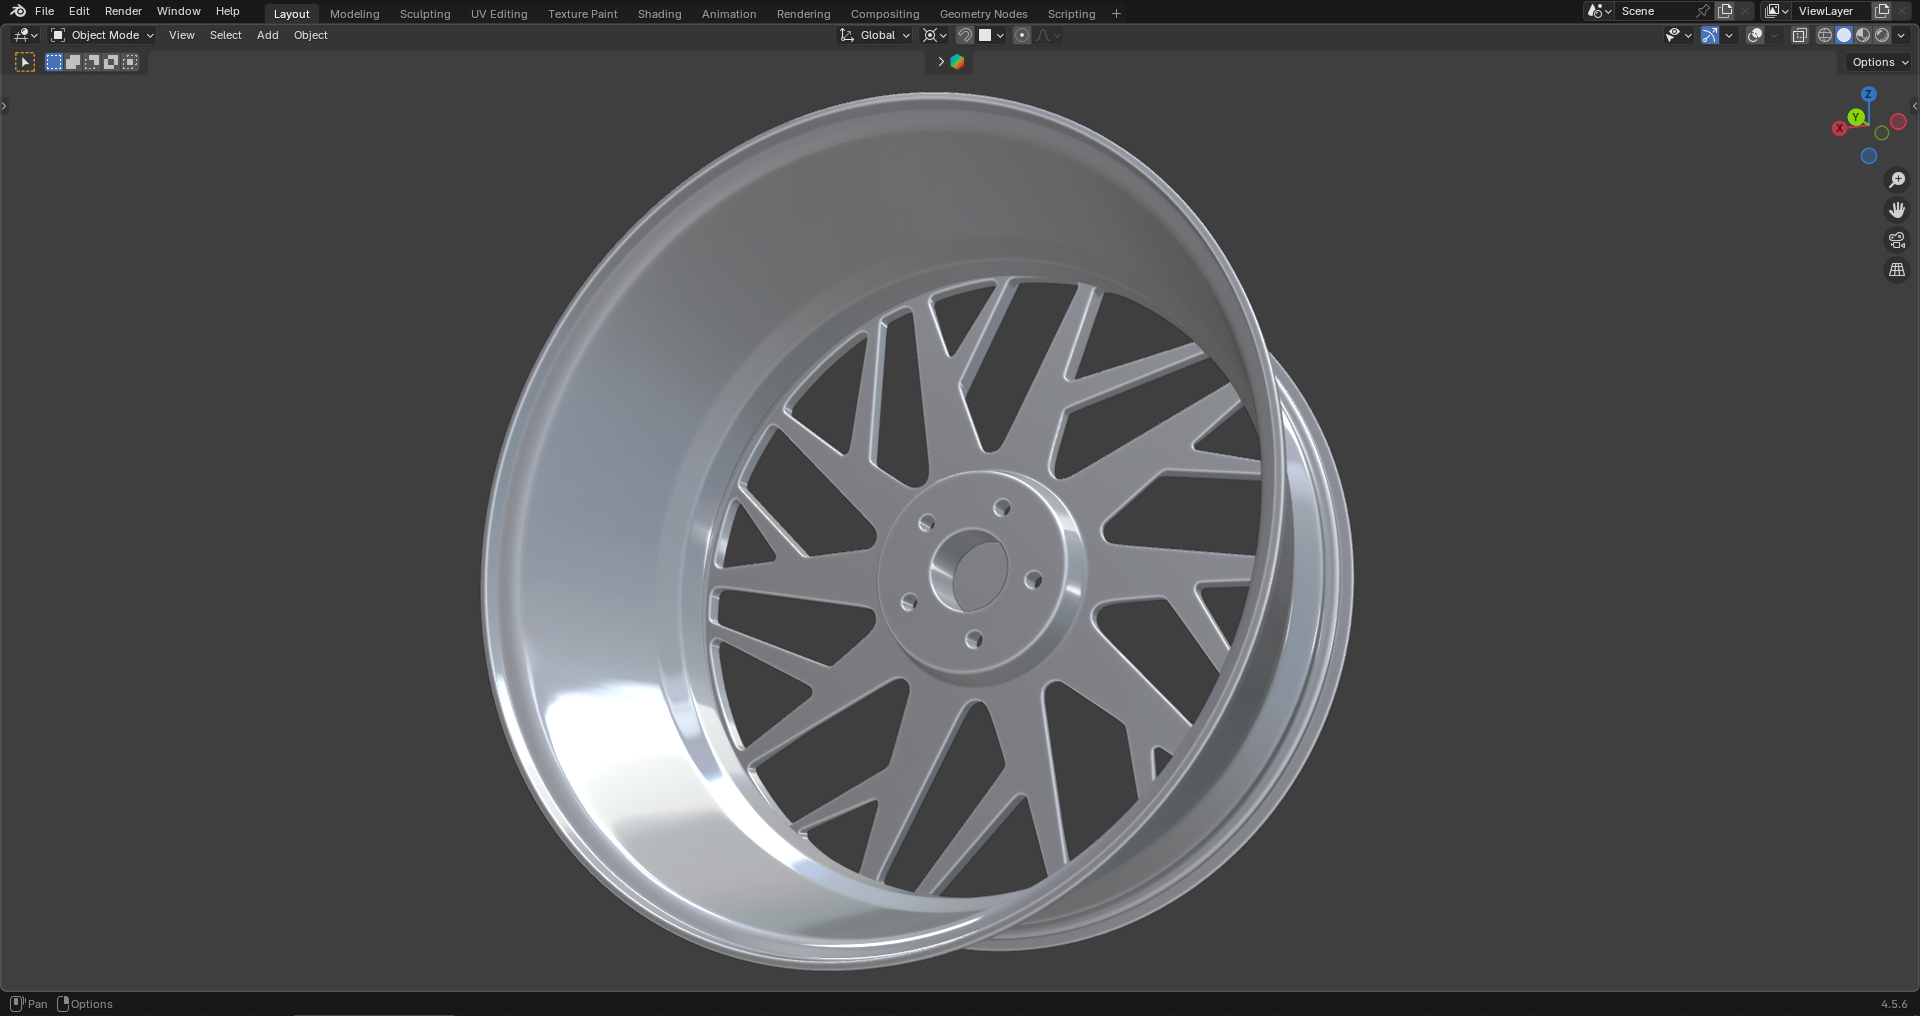The width and height of the screenshot is (1920, 1016).
Task: Open the snapping options dropdown
Action: 992,35
